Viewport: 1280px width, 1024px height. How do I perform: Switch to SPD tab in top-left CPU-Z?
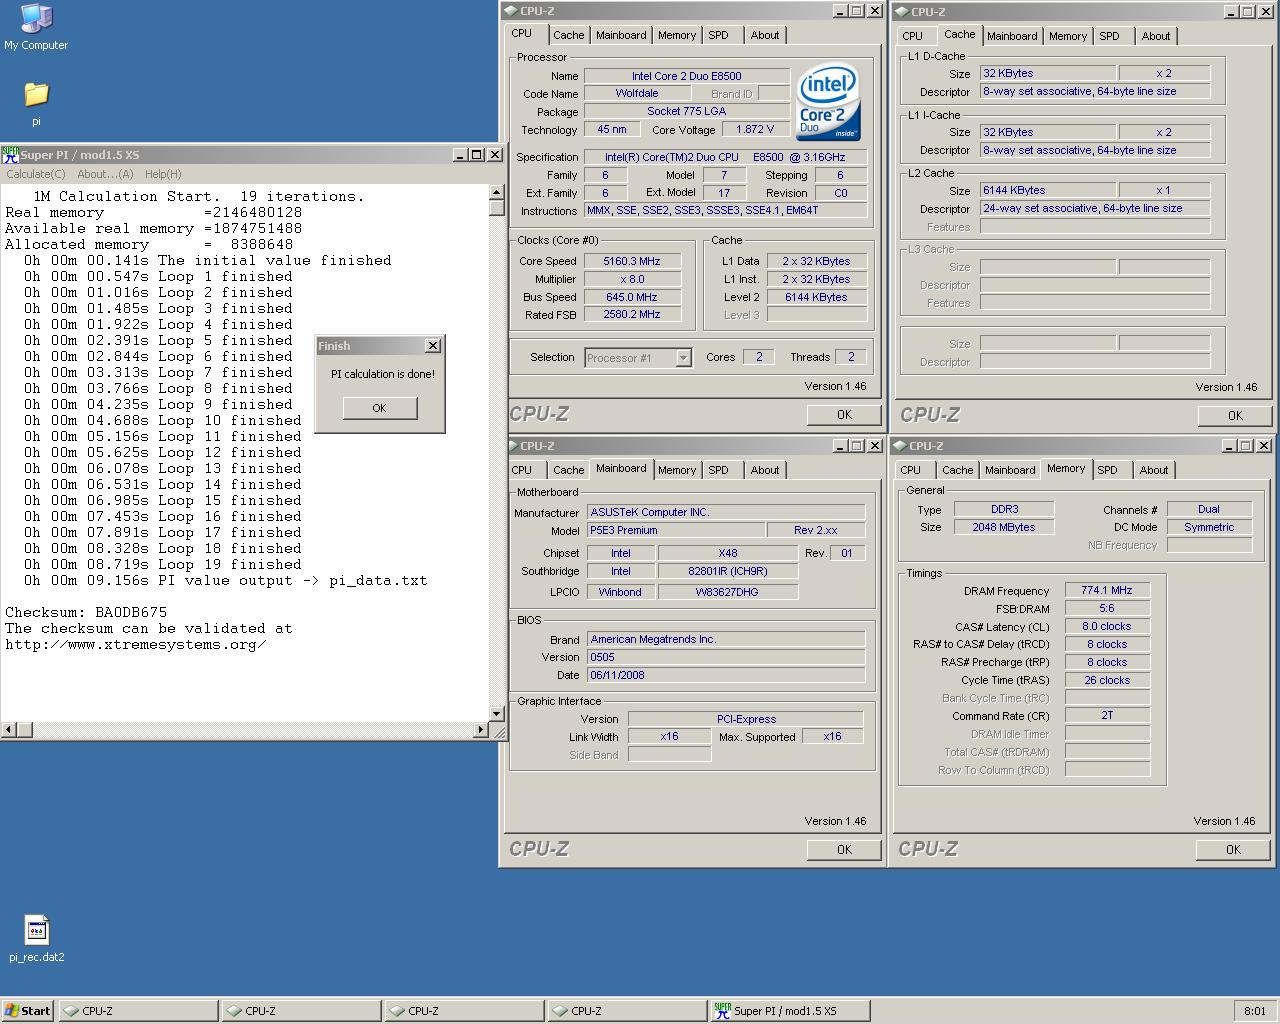(x=719, y=35)
